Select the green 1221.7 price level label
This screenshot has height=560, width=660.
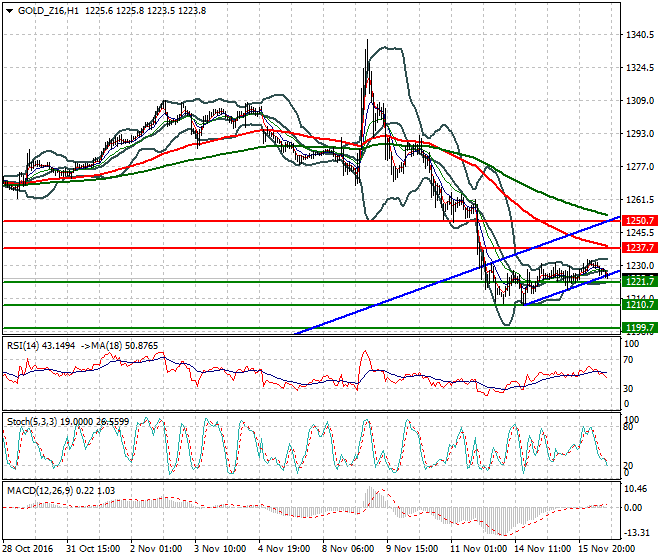click(640, 281)
